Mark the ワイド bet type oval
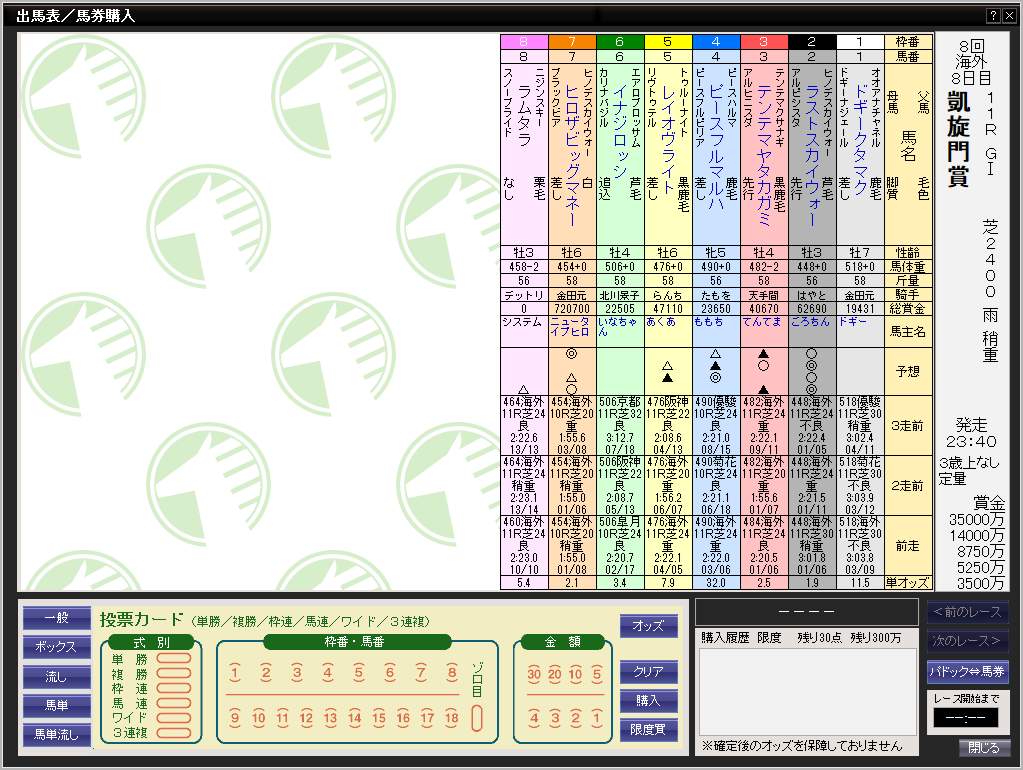The height and width of the screenshot is (770, 1023). click(x=174, y=718)
